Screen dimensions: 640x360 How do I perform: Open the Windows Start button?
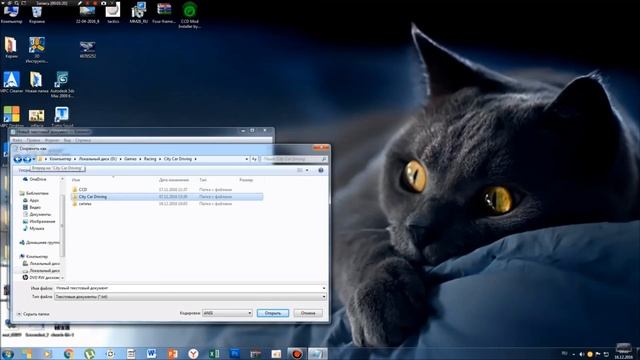[7, 353]
